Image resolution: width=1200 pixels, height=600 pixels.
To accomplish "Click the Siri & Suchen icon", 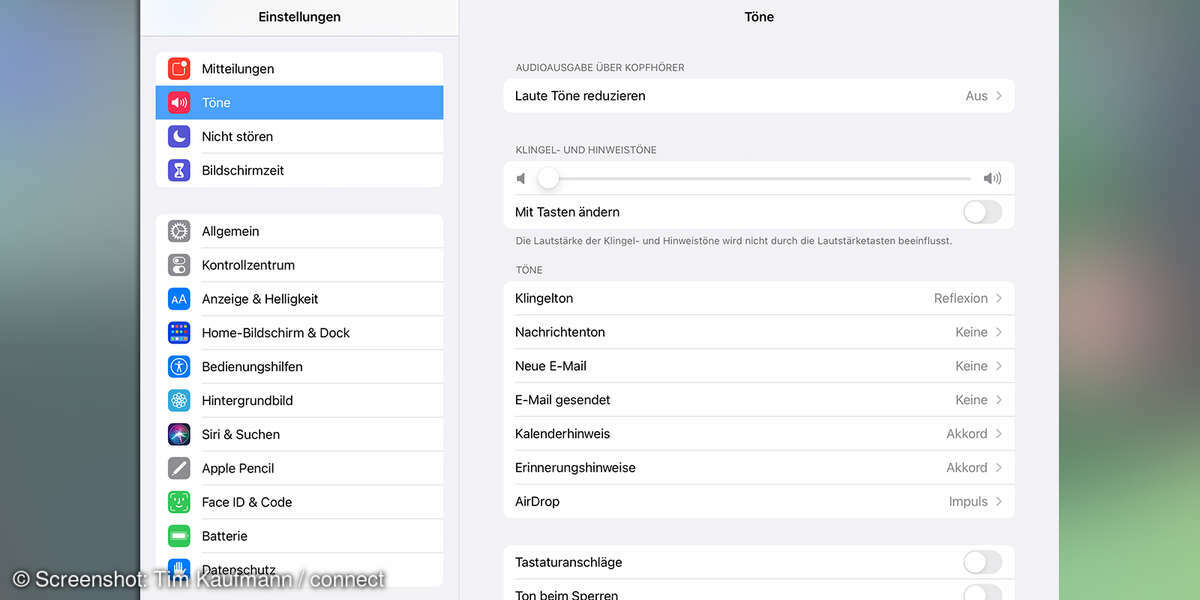I will click(x=179, y=434).
